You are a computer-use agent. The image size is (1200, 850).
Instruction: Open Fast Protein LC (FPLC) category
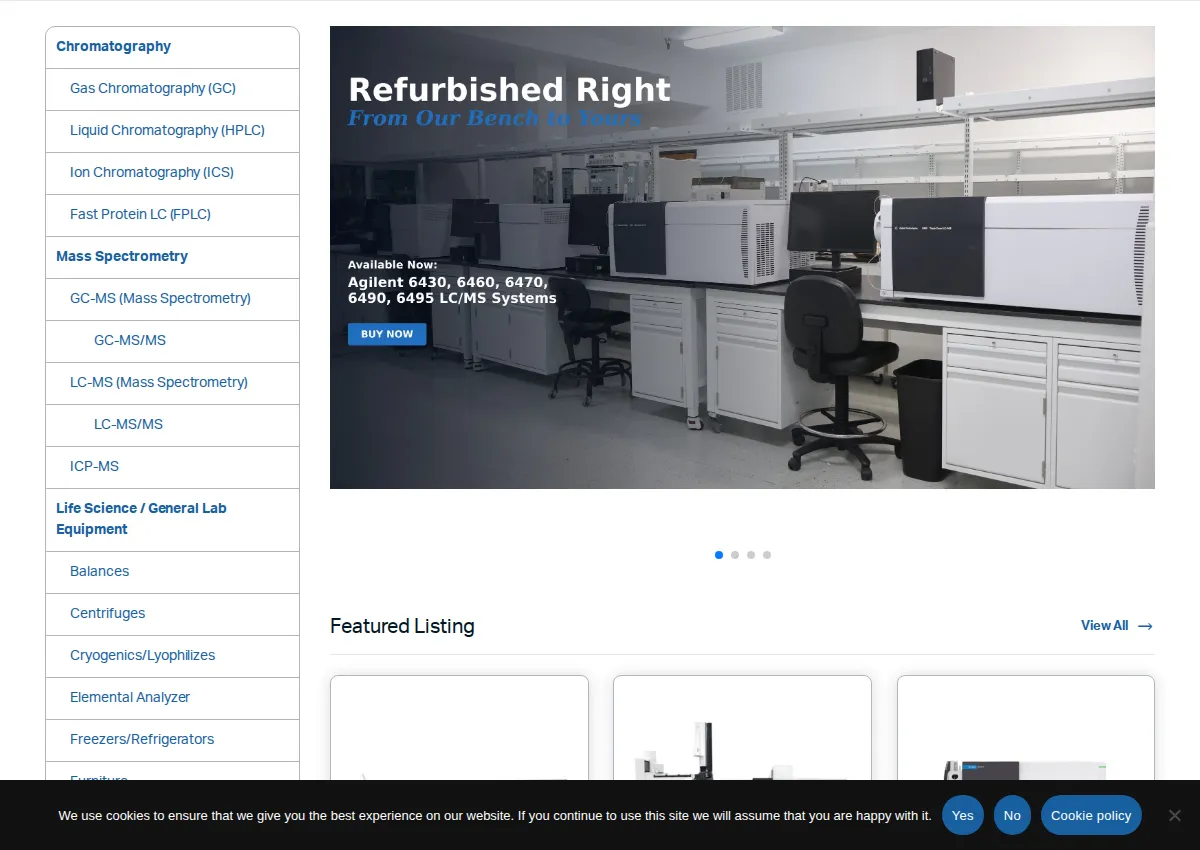140,215
